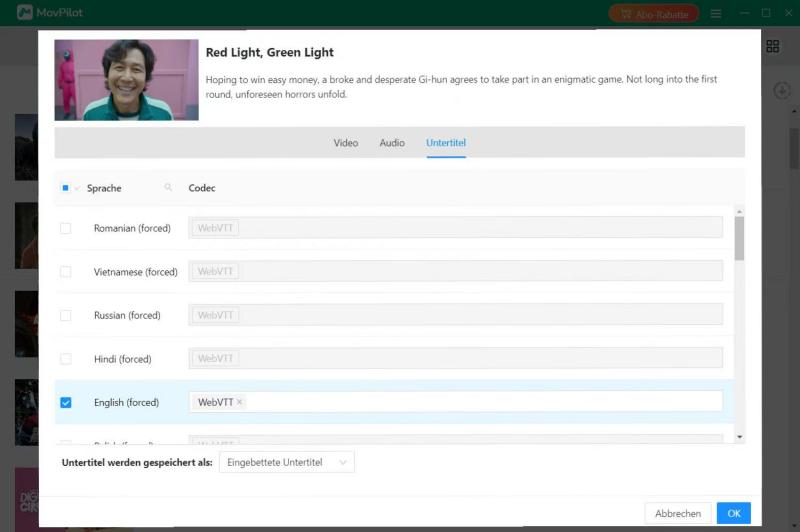800x532 pixels.
Task: Check the Hindi (forced) checkbox
Action: click(66, 359)
